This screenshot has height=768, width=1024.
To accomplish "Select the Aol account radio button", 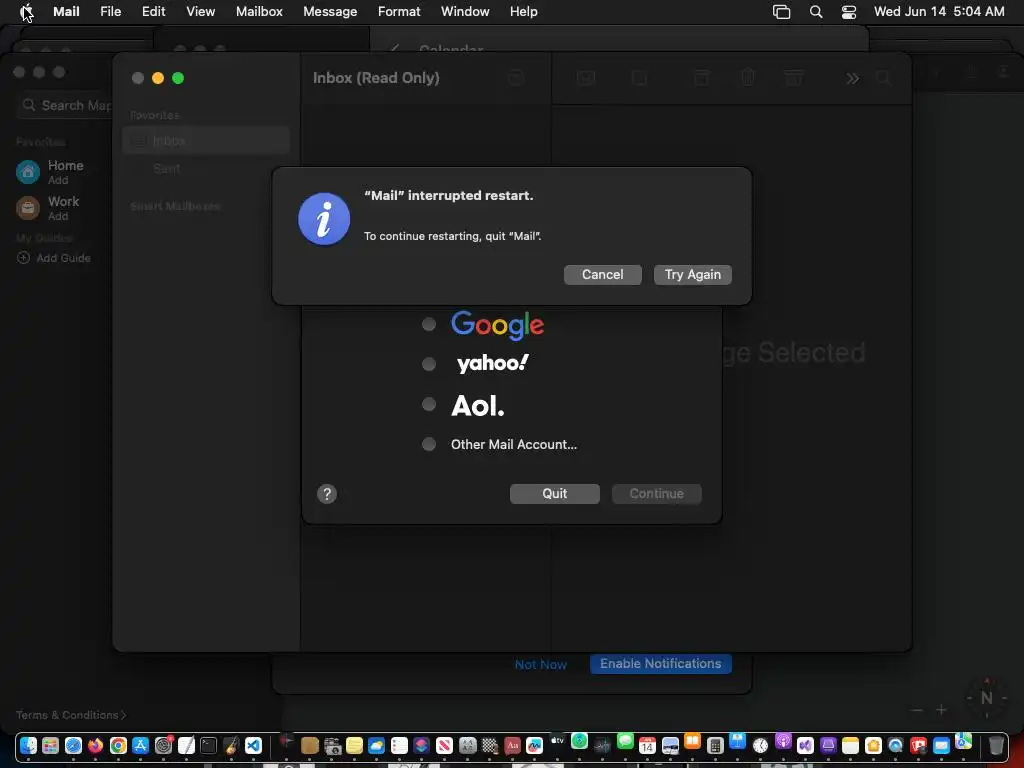I will pos(428,404).
